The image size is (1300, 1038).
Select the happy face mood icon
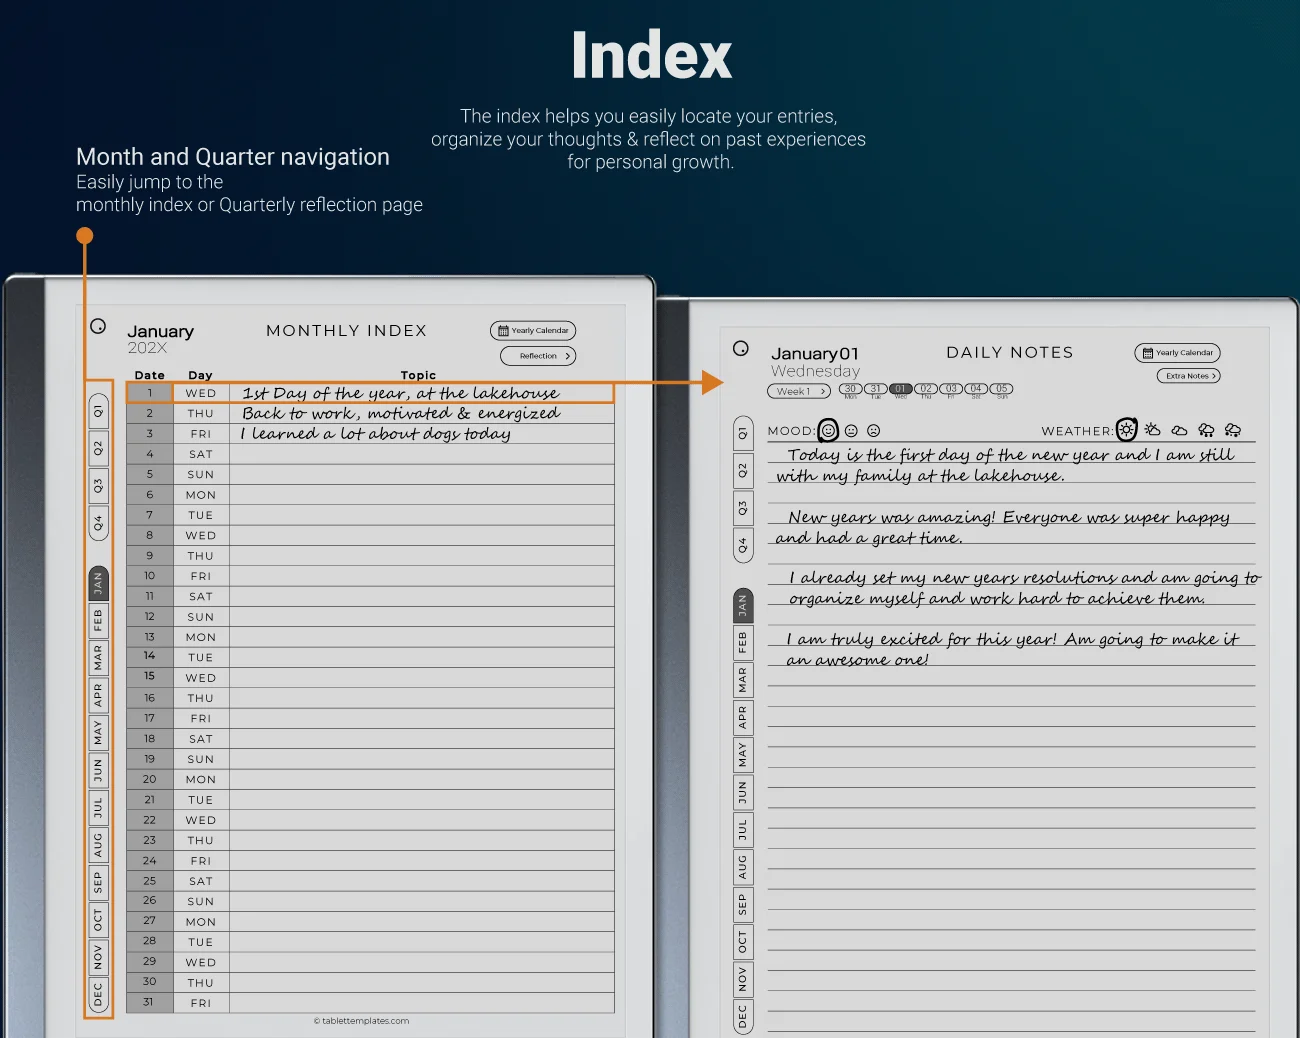click(828, 431)
